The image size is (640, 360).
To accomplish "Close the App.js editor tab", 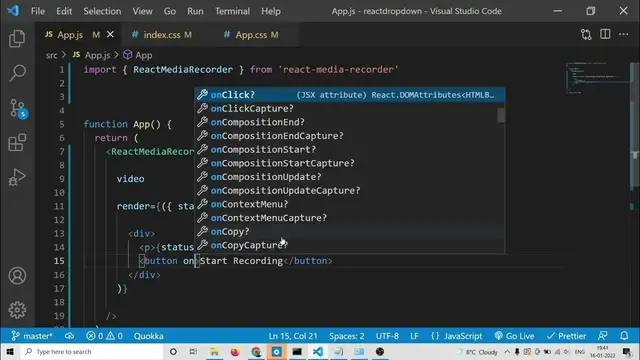I will 110,35.
